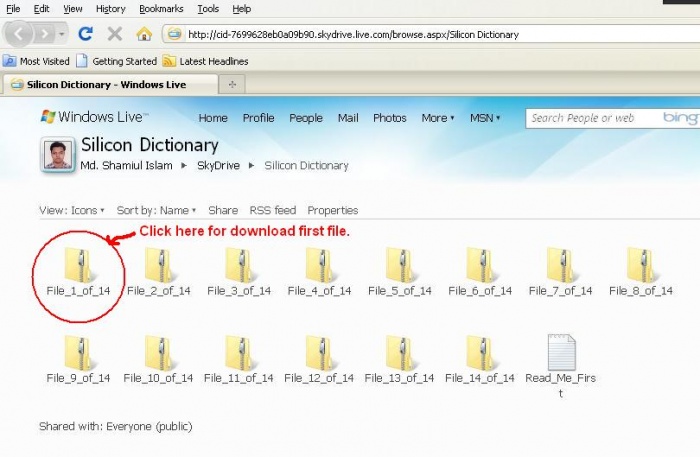Open File_10_of_14 zip folder
This screenshot has width=700, height=457.
tap(158, 353)
